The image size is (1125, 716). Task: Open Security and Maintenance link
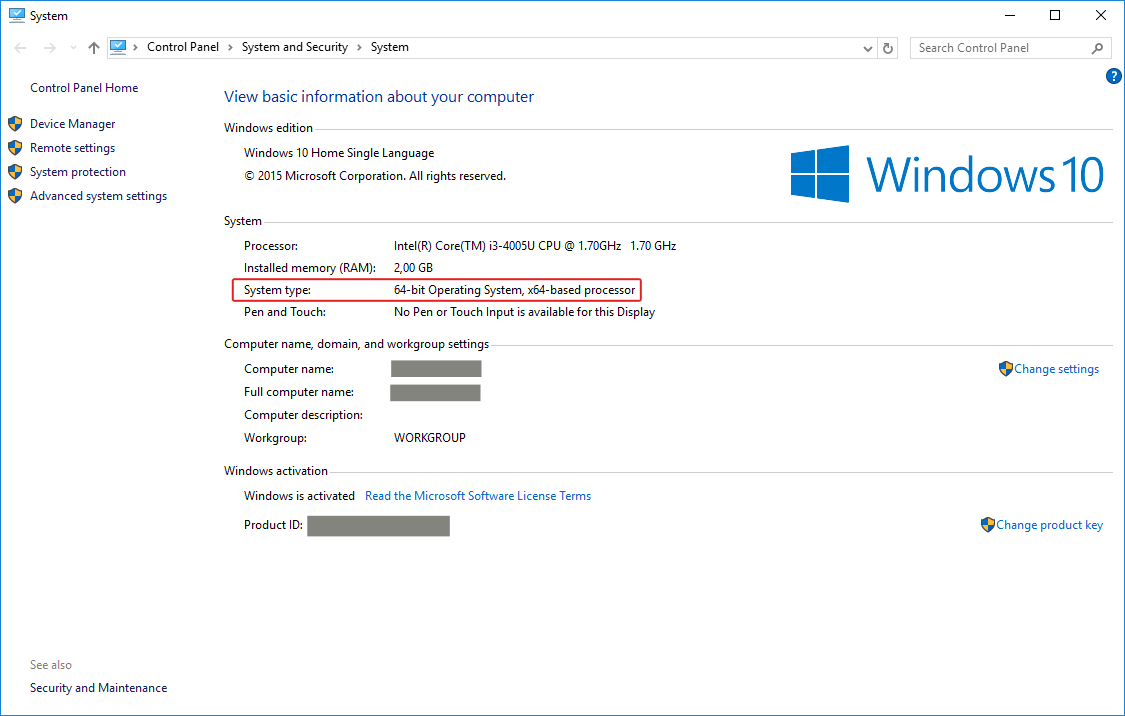click(x=98, y=687)
